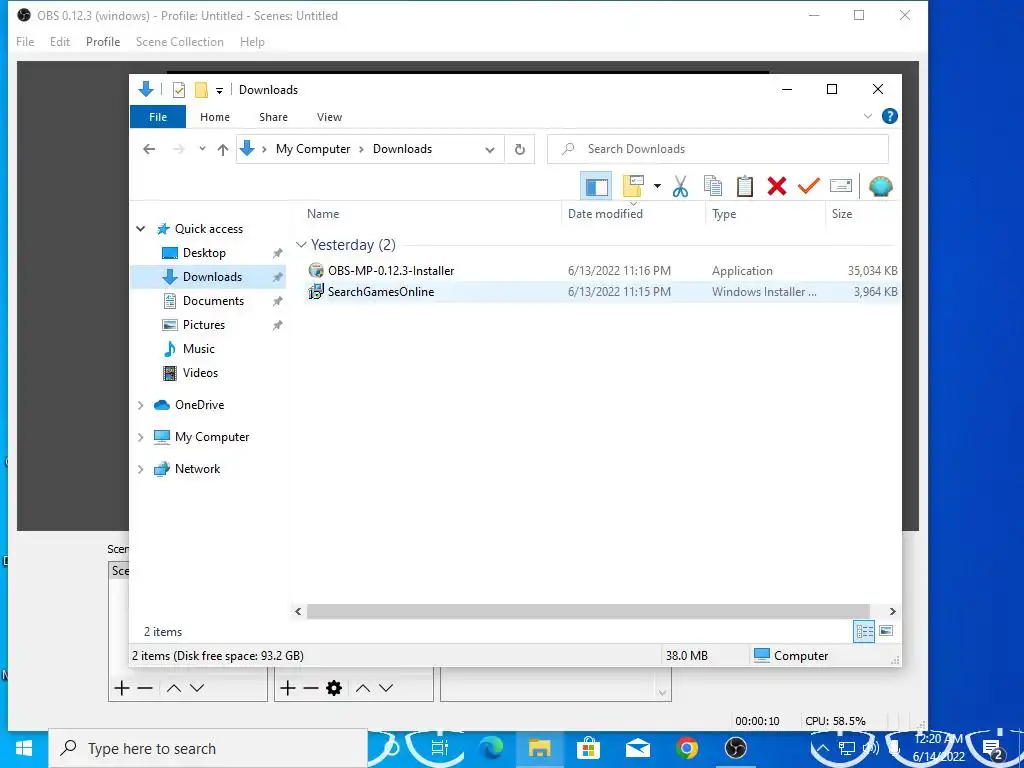The width and height of the screenshot is (1024, 768).
Task: Expand the ribbon with the chevron
Action: coord(867,116)
